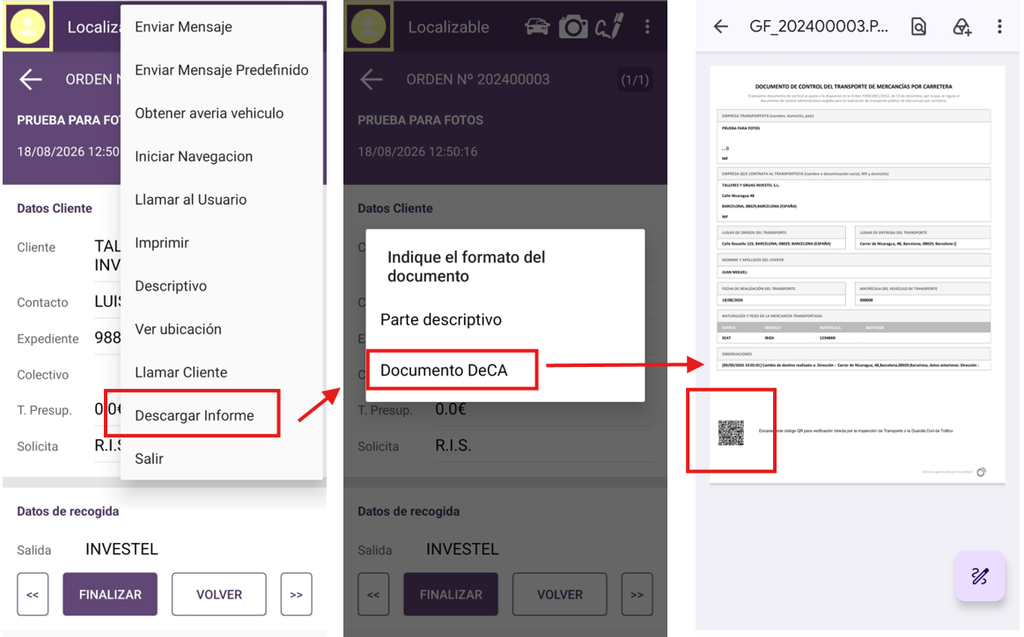Viewport: 1024px width, 637px height.
Task: Go to next order with >> button
Action: click(x=296, y=594)
